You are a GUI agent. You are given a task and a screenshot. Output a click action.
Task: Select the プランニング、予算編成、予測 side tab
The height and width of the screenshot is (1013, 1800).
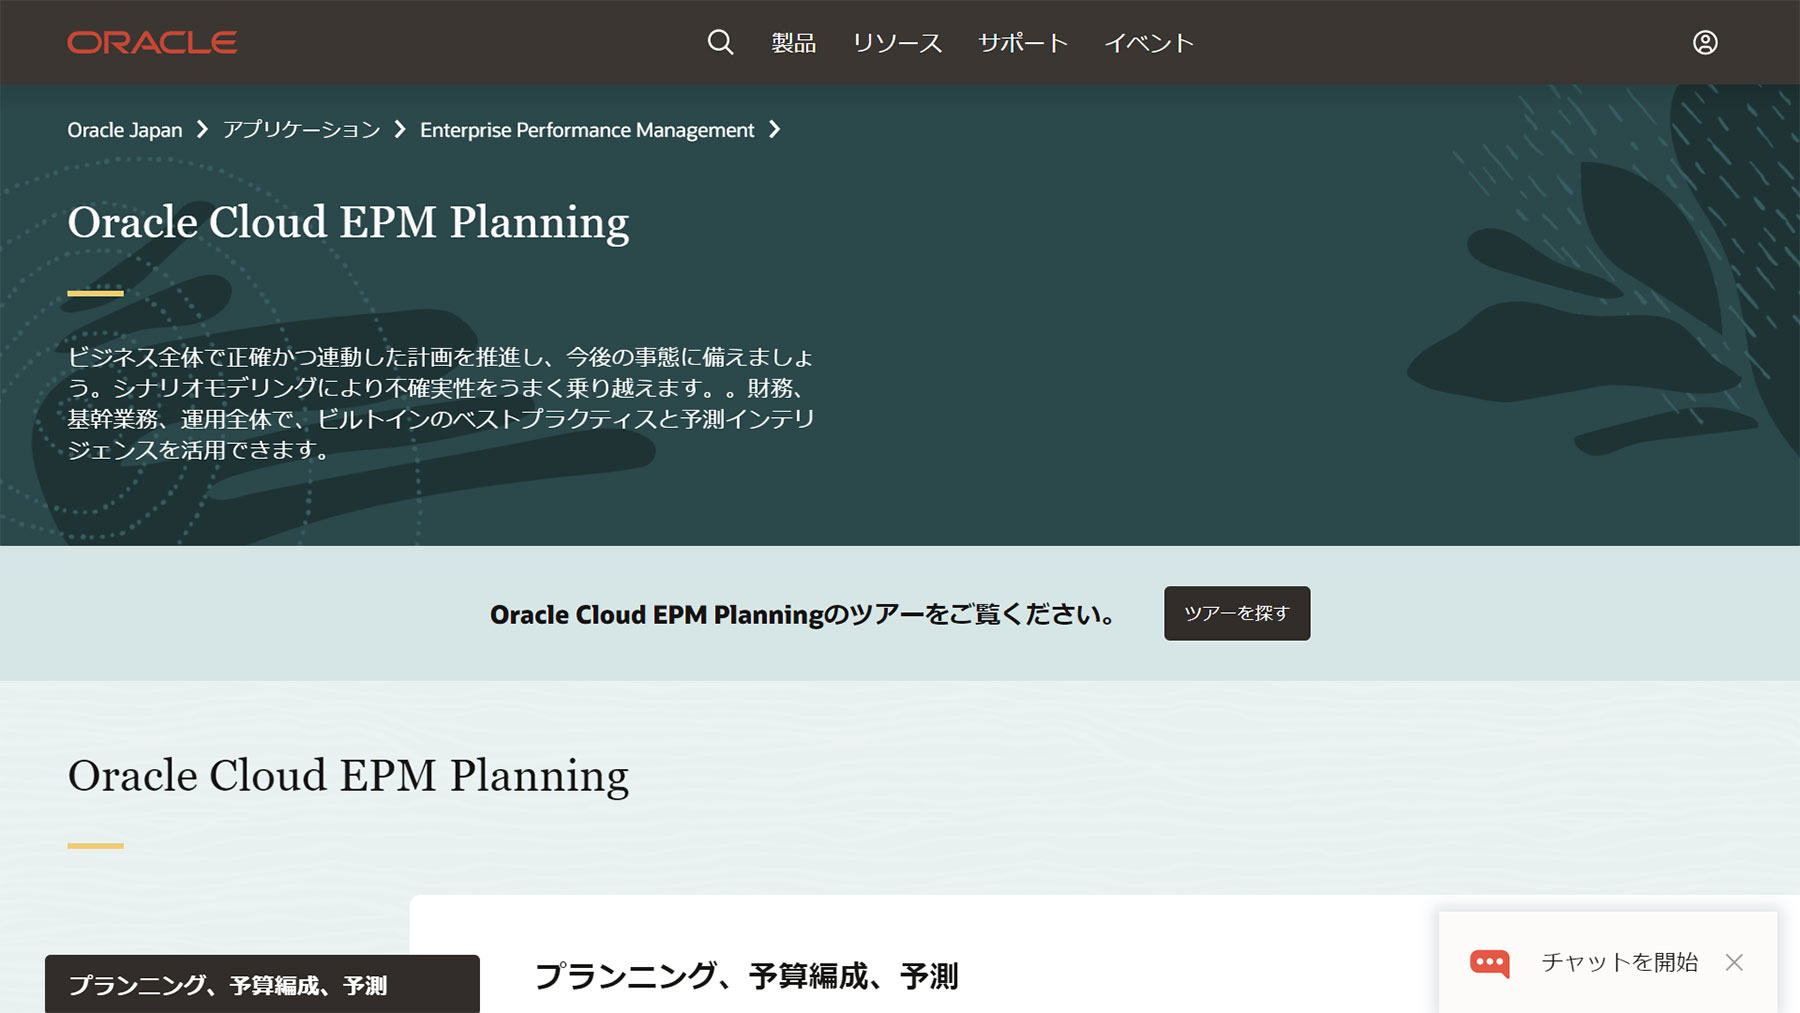click(x=262, y=984)
